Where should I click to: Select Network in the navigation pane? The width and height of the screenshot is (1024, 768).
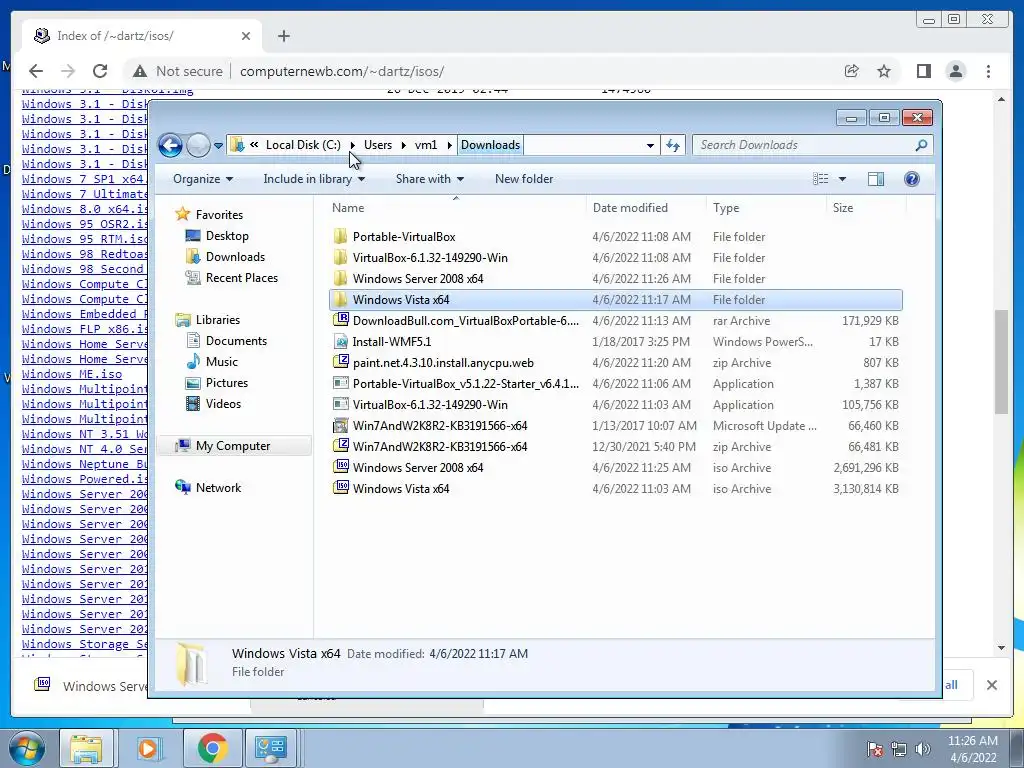coord(218,487)
